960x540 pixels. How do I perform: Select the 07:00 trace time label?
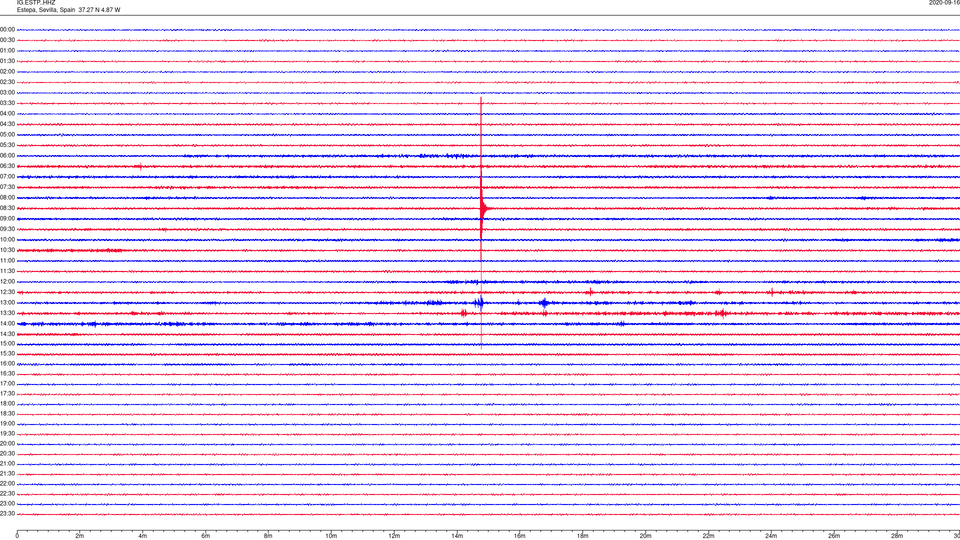[x=7, y=176]
